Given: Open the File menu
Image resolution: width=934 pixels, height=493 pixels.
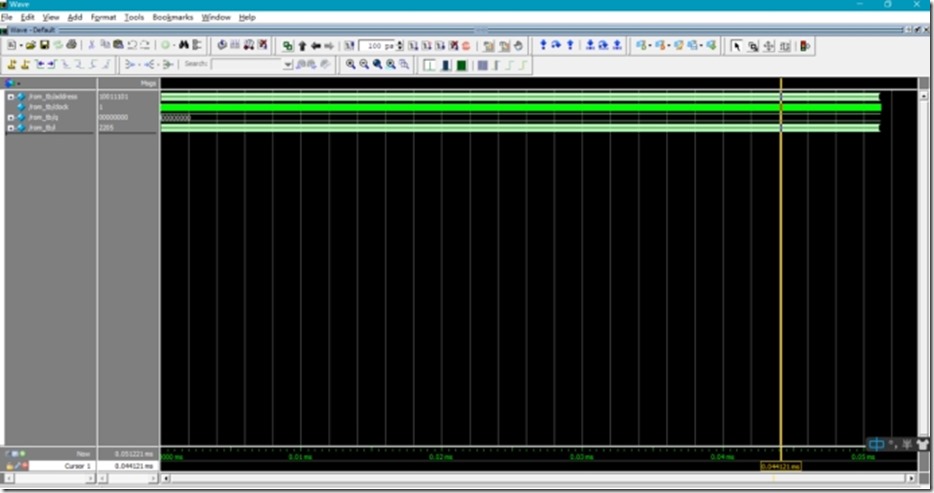Looking at the screenshot, I should click(7, 17).
